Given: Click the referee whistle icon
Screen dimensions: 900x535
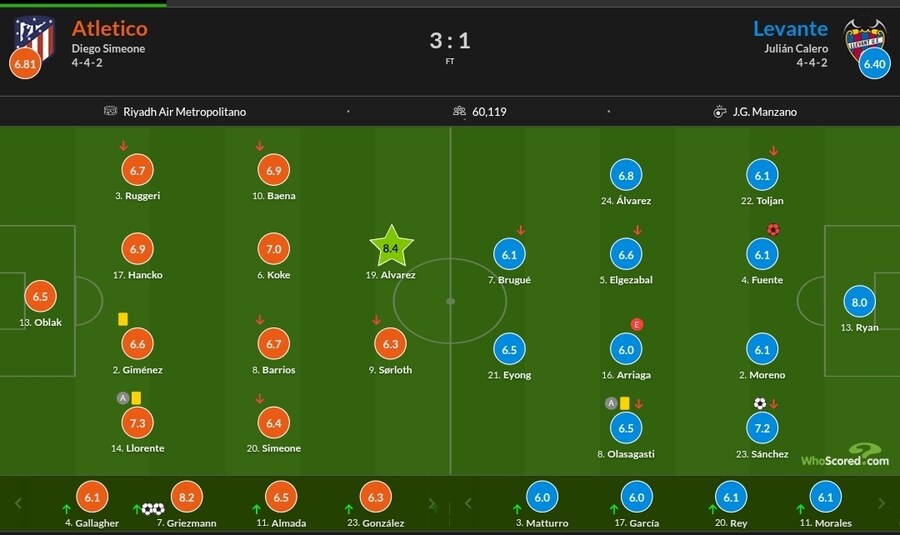Looking at the screenshot, I should pyautogui.click(x=719, y=112).
